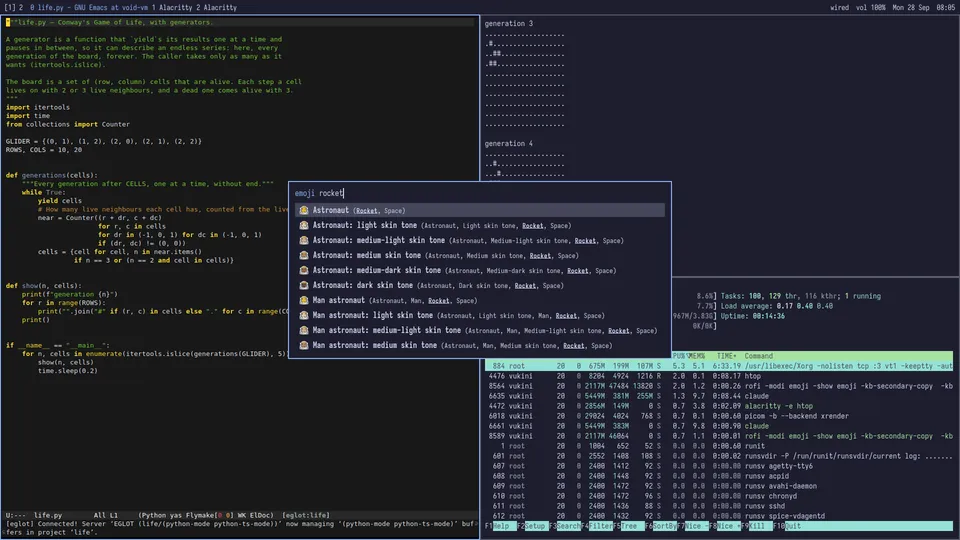
Task: Pick 'Astronaut: light skin tone' emoji entry
Action: coord(480,225)
